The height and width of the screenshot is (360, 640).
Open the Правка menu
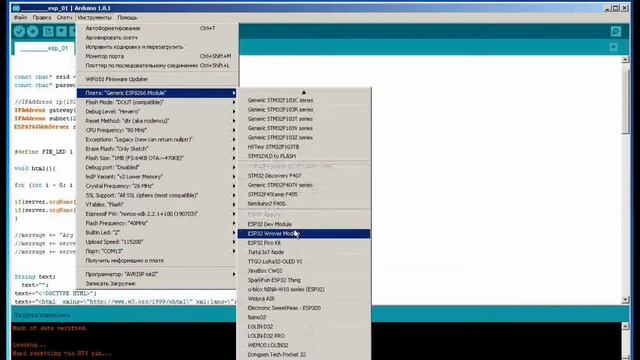click(x=42, y=18)
